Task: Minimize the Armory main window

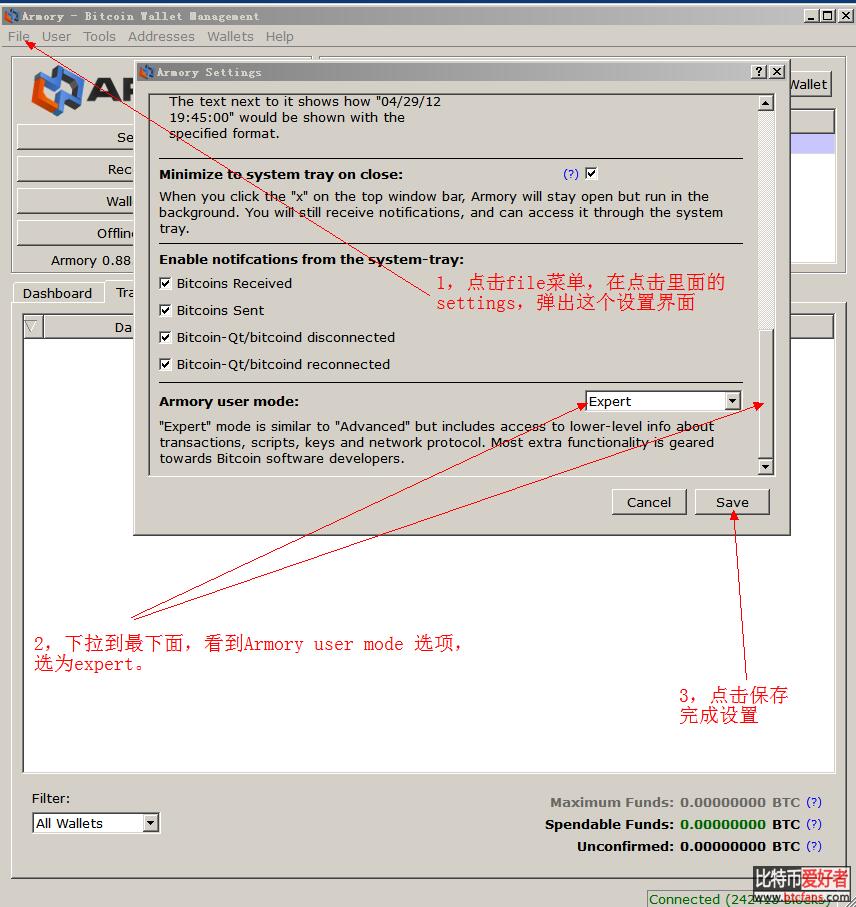Action: 812,16
